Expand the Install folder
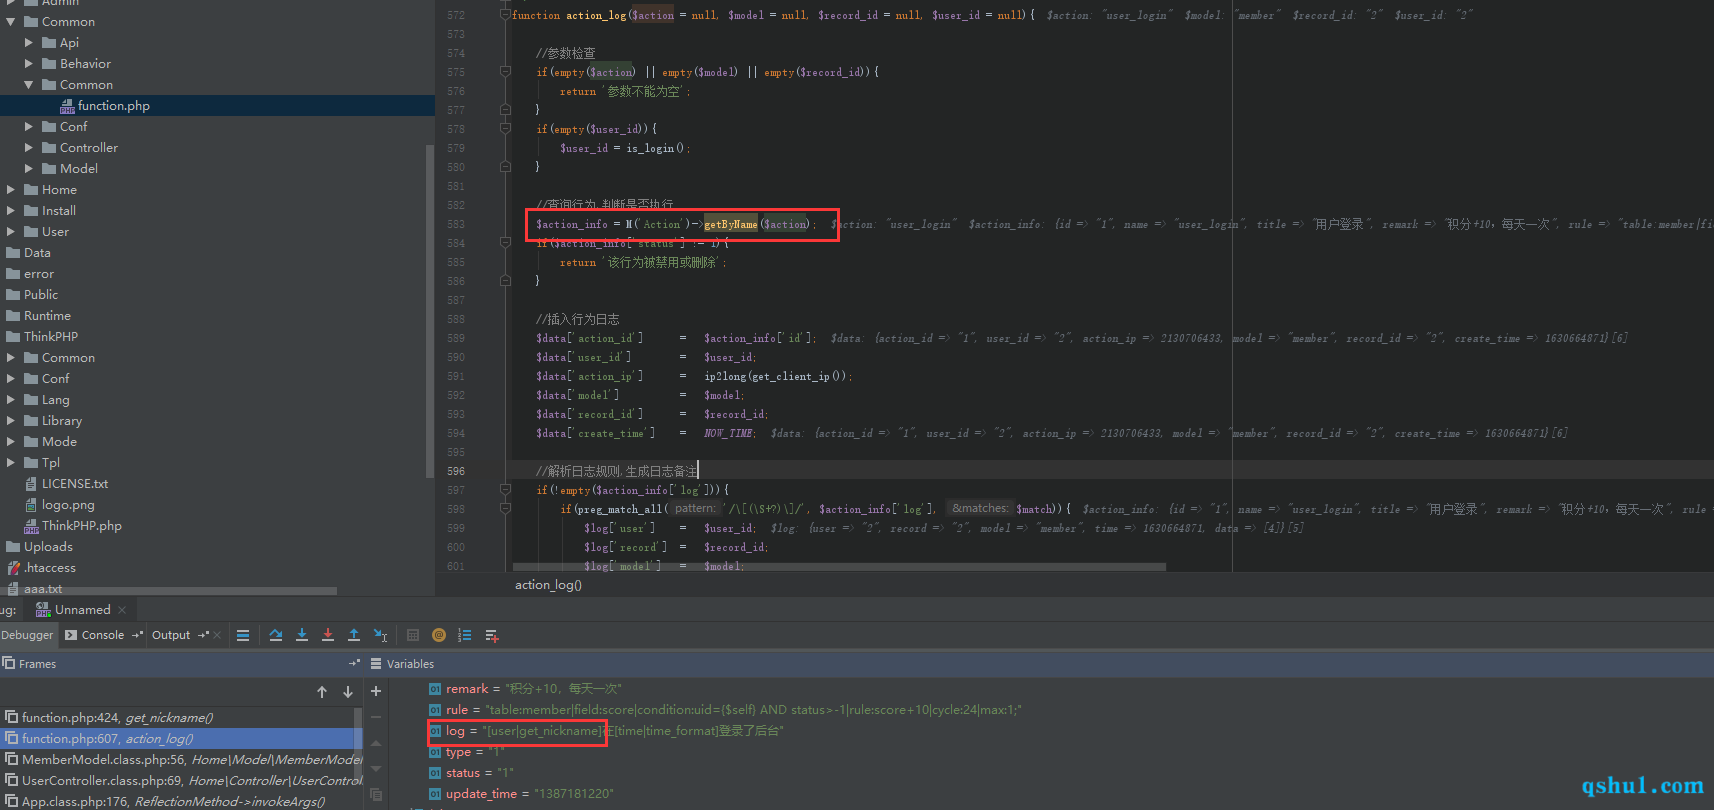Viewport: 1714px width, 810px height. point(11,211)
